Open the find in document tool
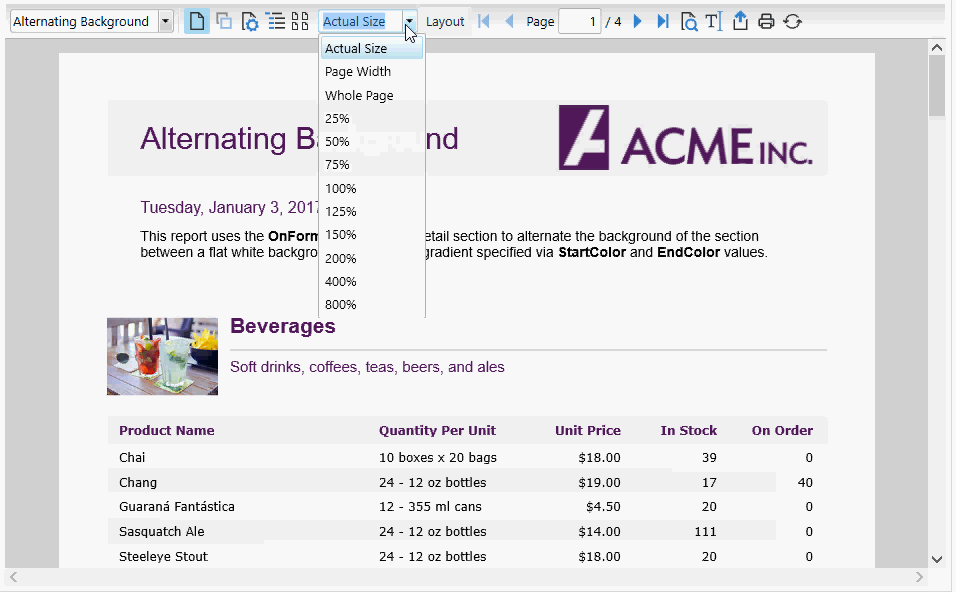Image resolution: width=956 pixels, height=592 pixels. (x=689, y=21)
